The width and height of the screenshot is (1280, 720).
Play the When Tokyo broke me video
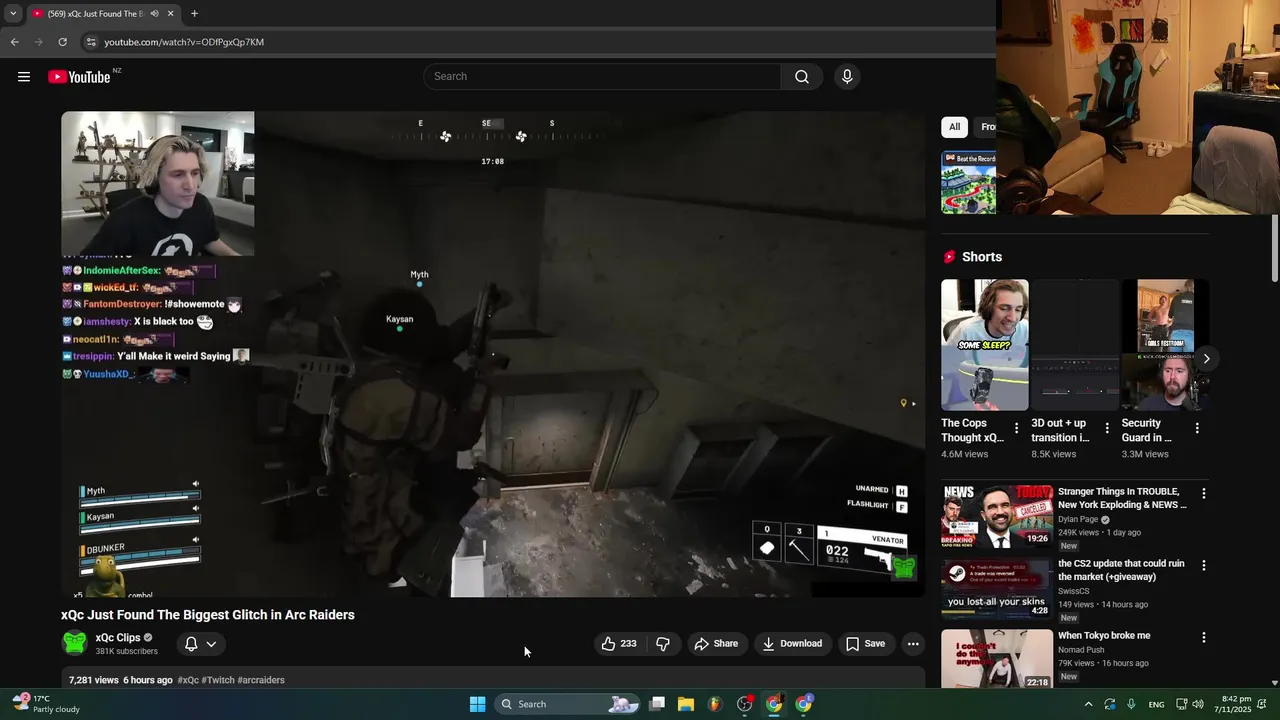pos(997,658)
